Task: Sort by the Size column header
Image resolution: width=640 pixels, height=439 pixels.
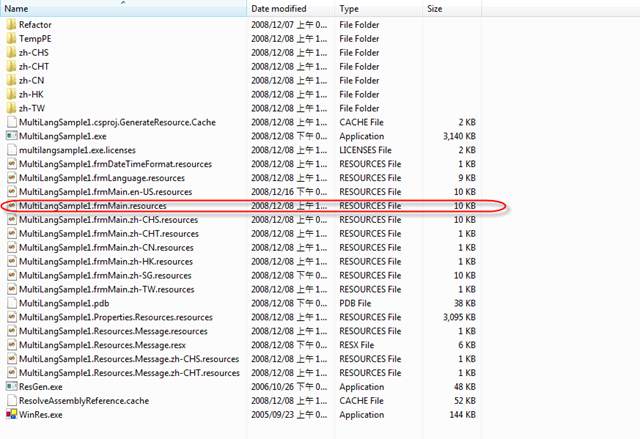Action: 452,9
